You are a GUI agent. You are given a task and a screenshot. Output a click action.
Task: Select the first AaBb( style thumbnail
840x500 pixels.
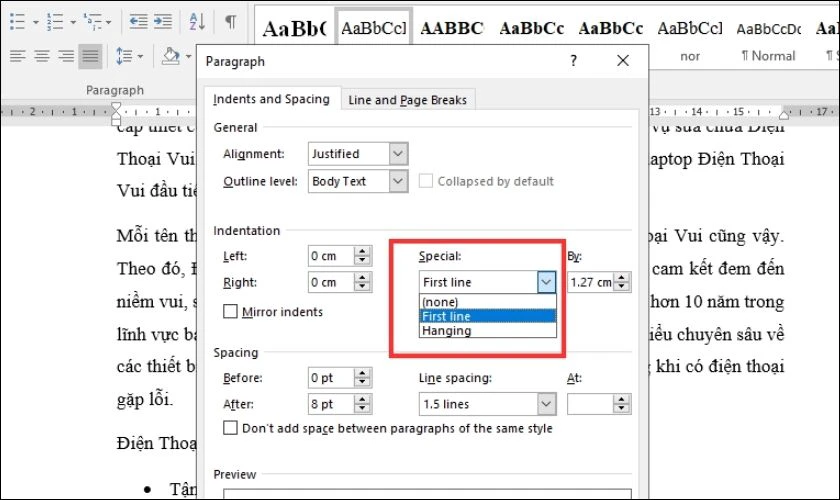pyautogui.click(x=294, y=28)
